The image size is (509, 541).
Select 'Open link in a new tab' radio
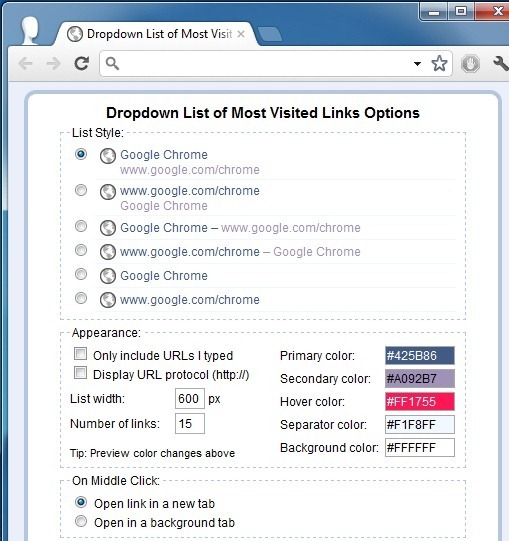pos(81,502)
